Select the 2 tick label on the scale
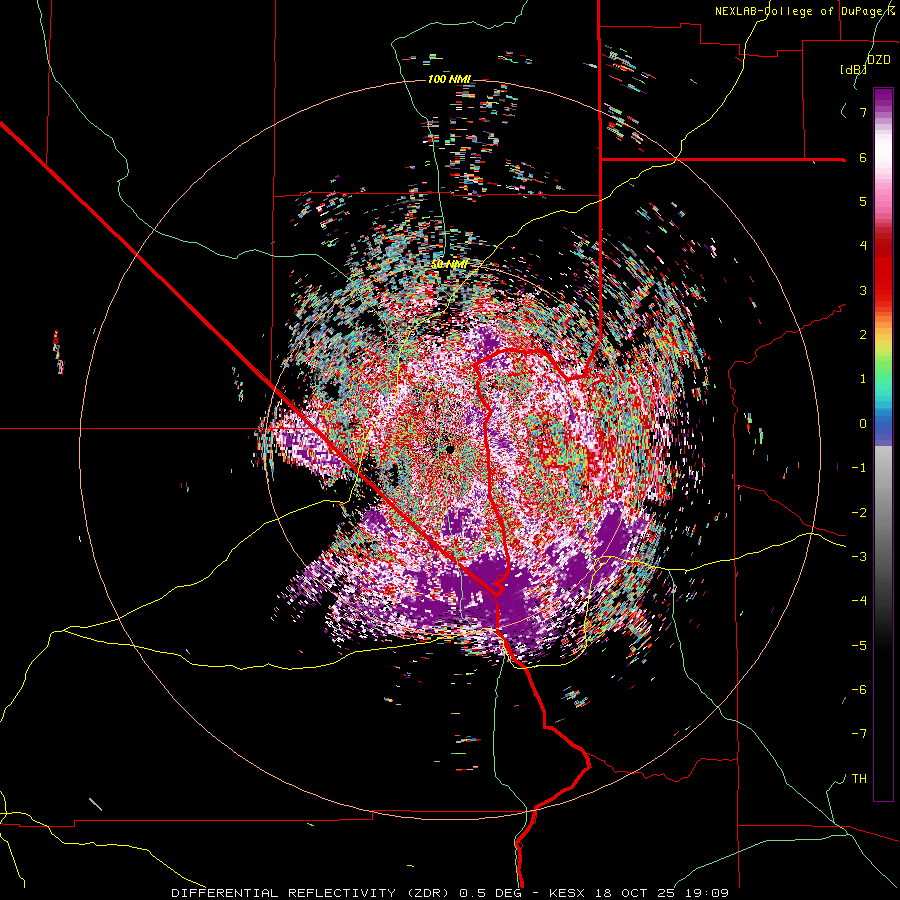 coord(863,335)
